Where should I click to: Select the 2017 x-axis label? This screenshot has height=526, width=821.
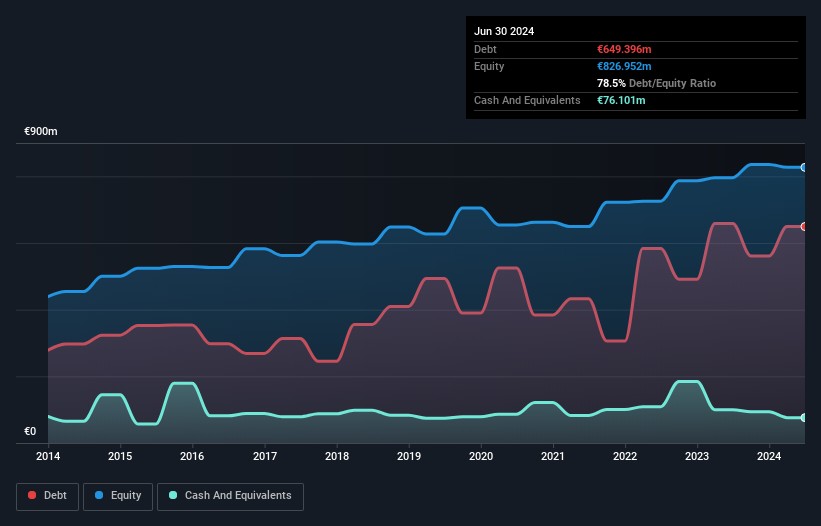(x=265, y=456)
